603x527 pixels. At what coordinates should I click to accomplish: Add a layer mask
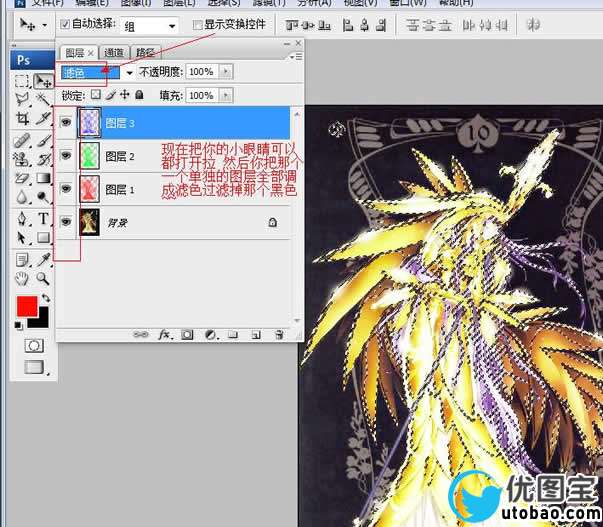pyautogui.click(x=187, y=335)
